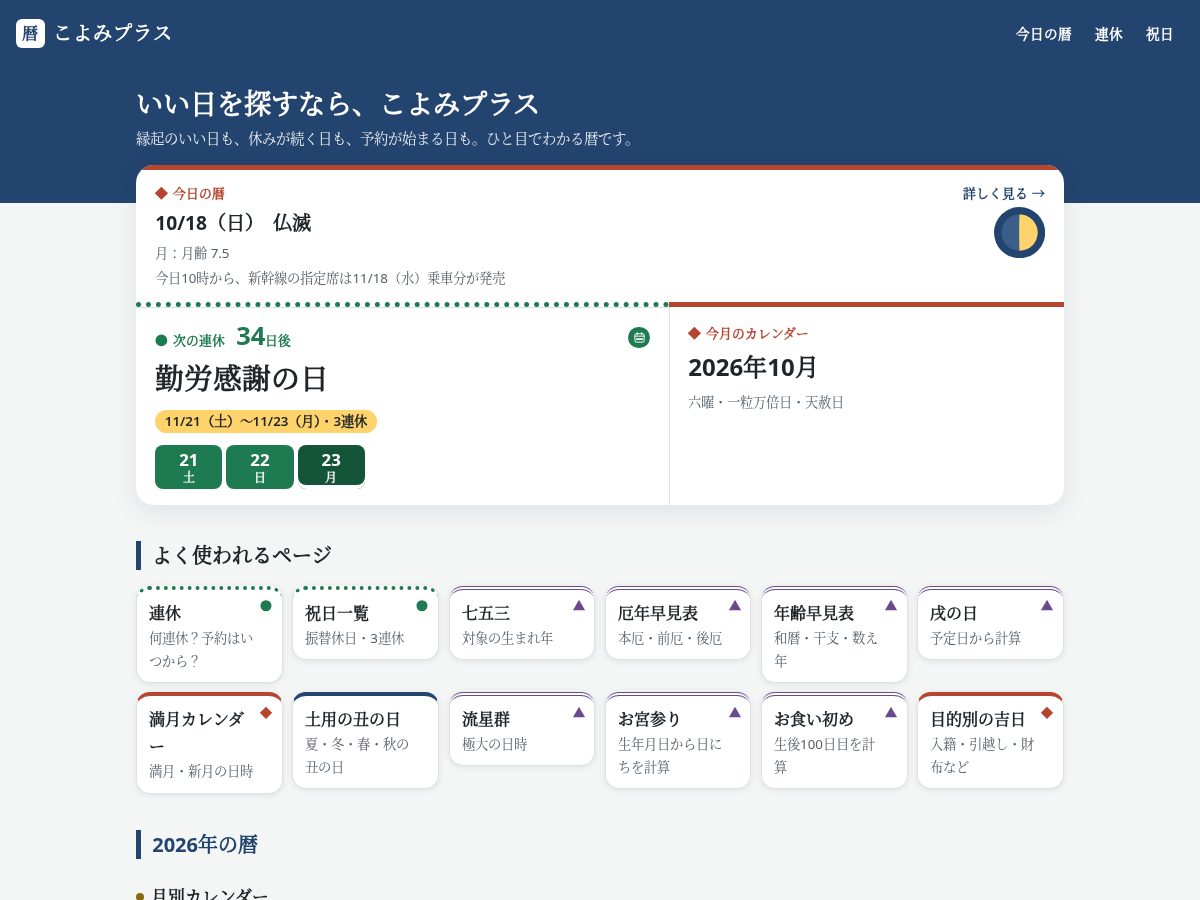Click the purple triangle in the 流星群 card
This screenshot has height=900, width=1200.
click(579, 712)
